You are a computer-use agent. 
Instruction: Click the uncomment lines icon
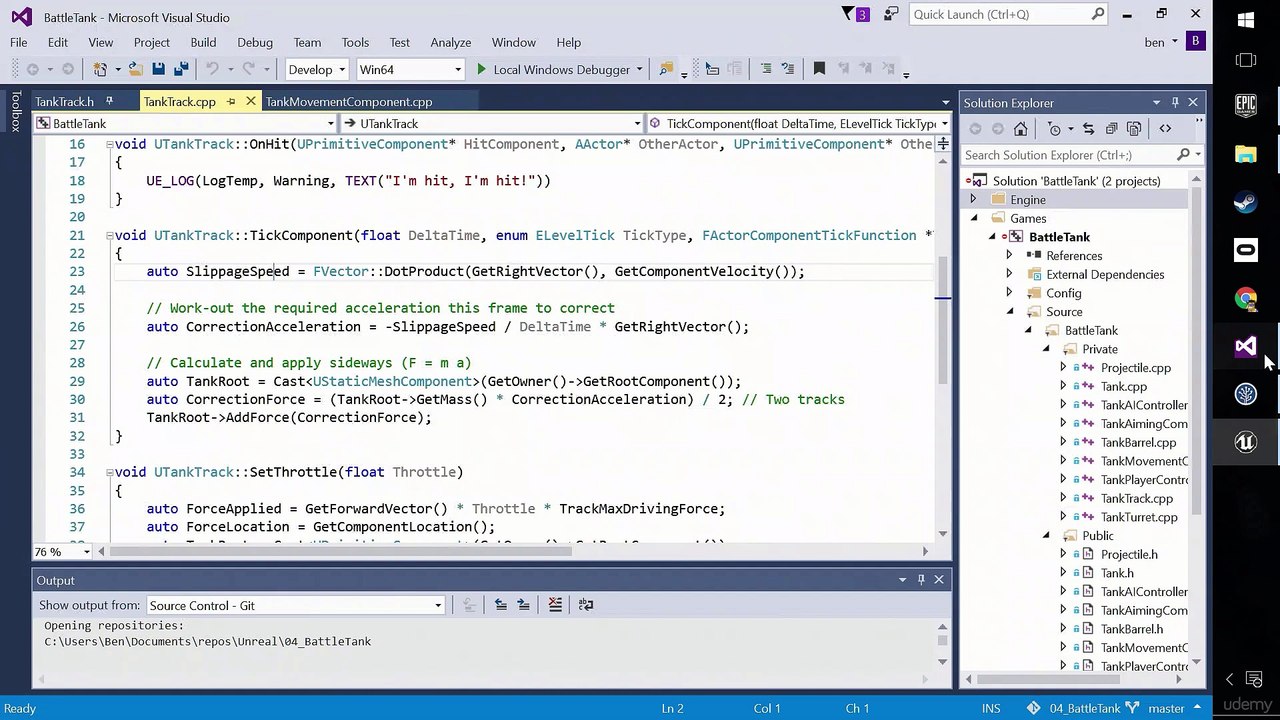789,69
